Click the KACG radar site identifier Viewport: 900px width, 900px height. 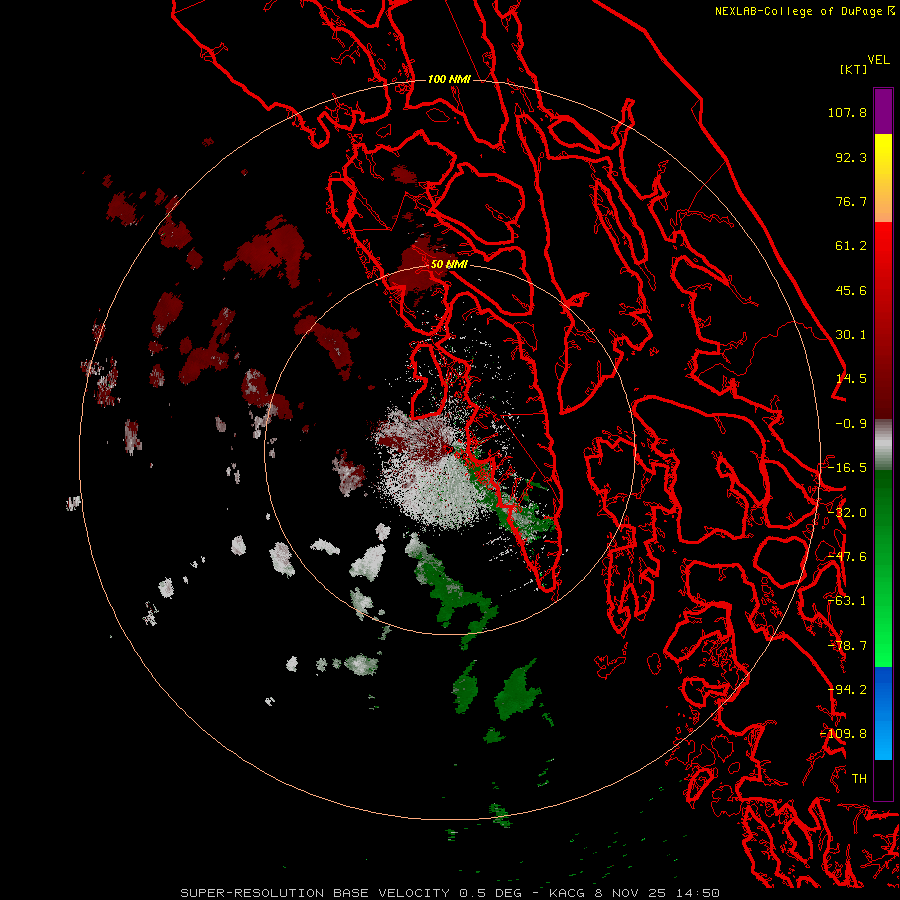tap(568, 893)
